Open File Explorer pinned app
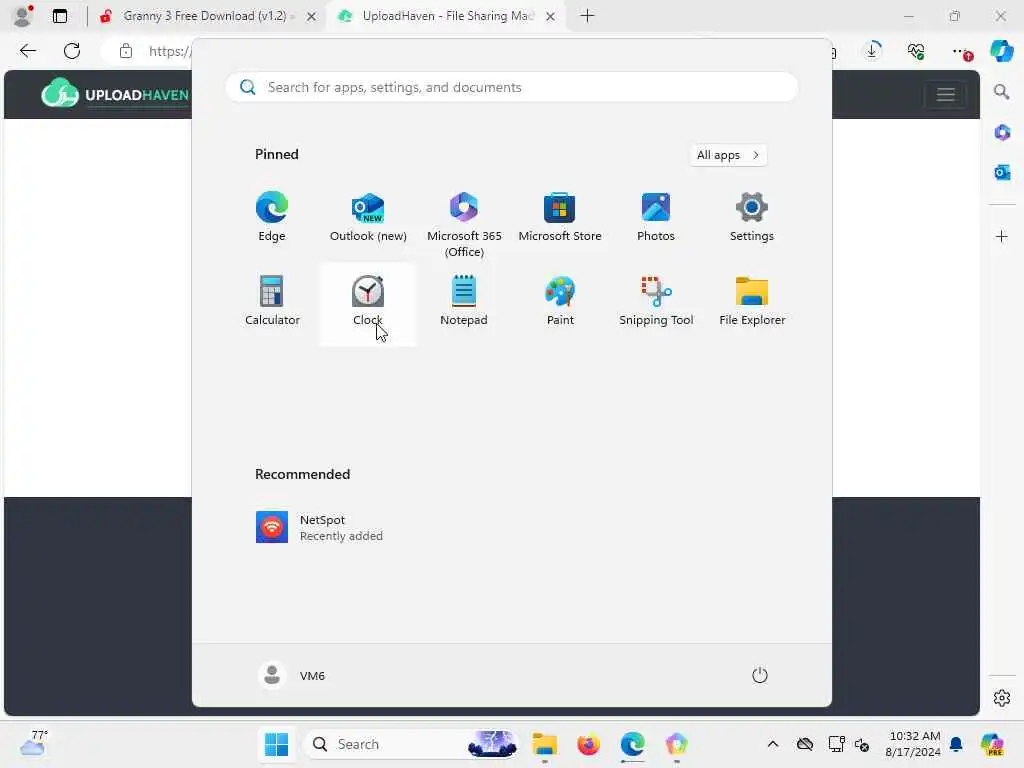 (x=752, y=301)
